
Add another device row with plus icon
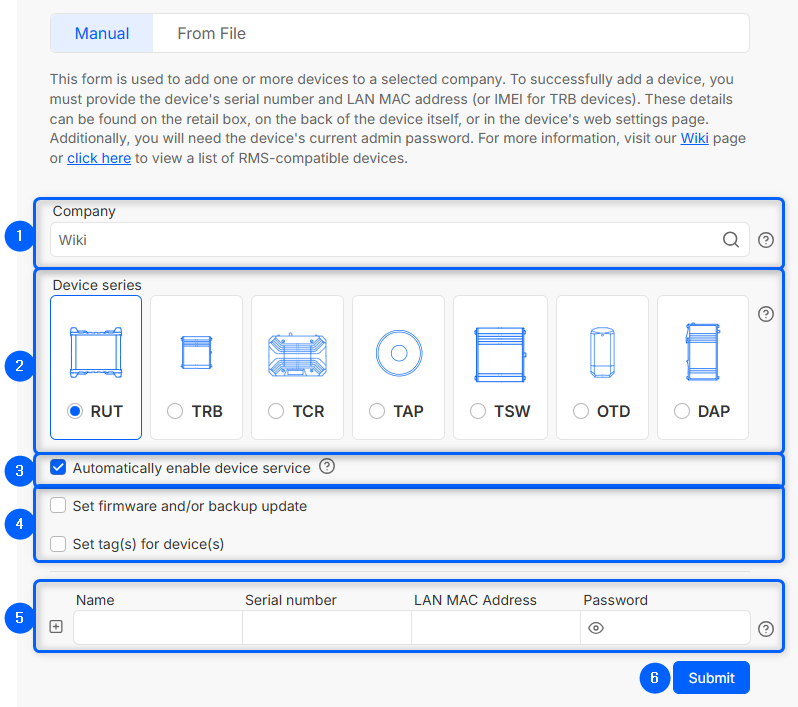coord(56,627)
